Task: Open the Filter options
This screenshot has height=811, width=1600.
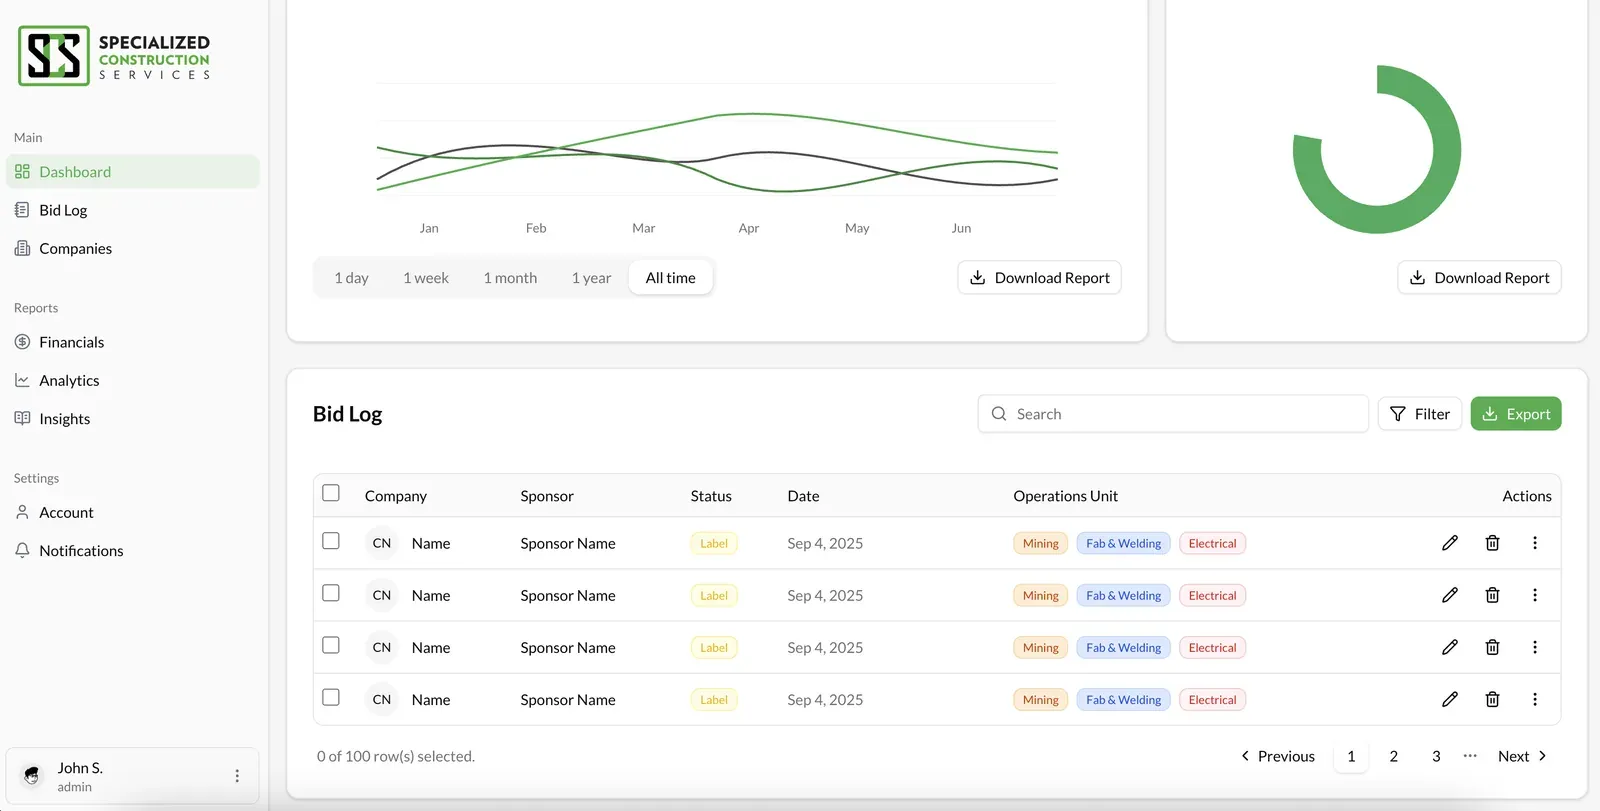Action: click(x=1420, y=414)
